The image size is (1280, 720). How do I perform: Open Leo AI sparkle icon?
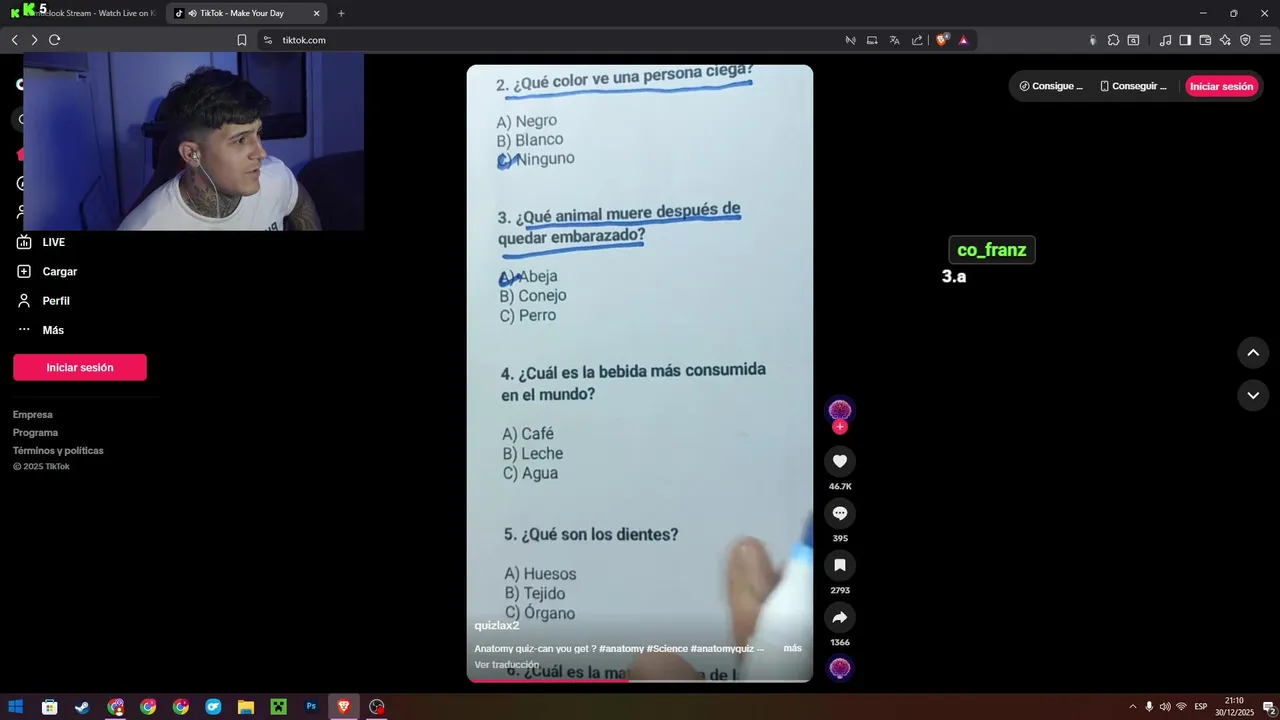(1225, 40)
